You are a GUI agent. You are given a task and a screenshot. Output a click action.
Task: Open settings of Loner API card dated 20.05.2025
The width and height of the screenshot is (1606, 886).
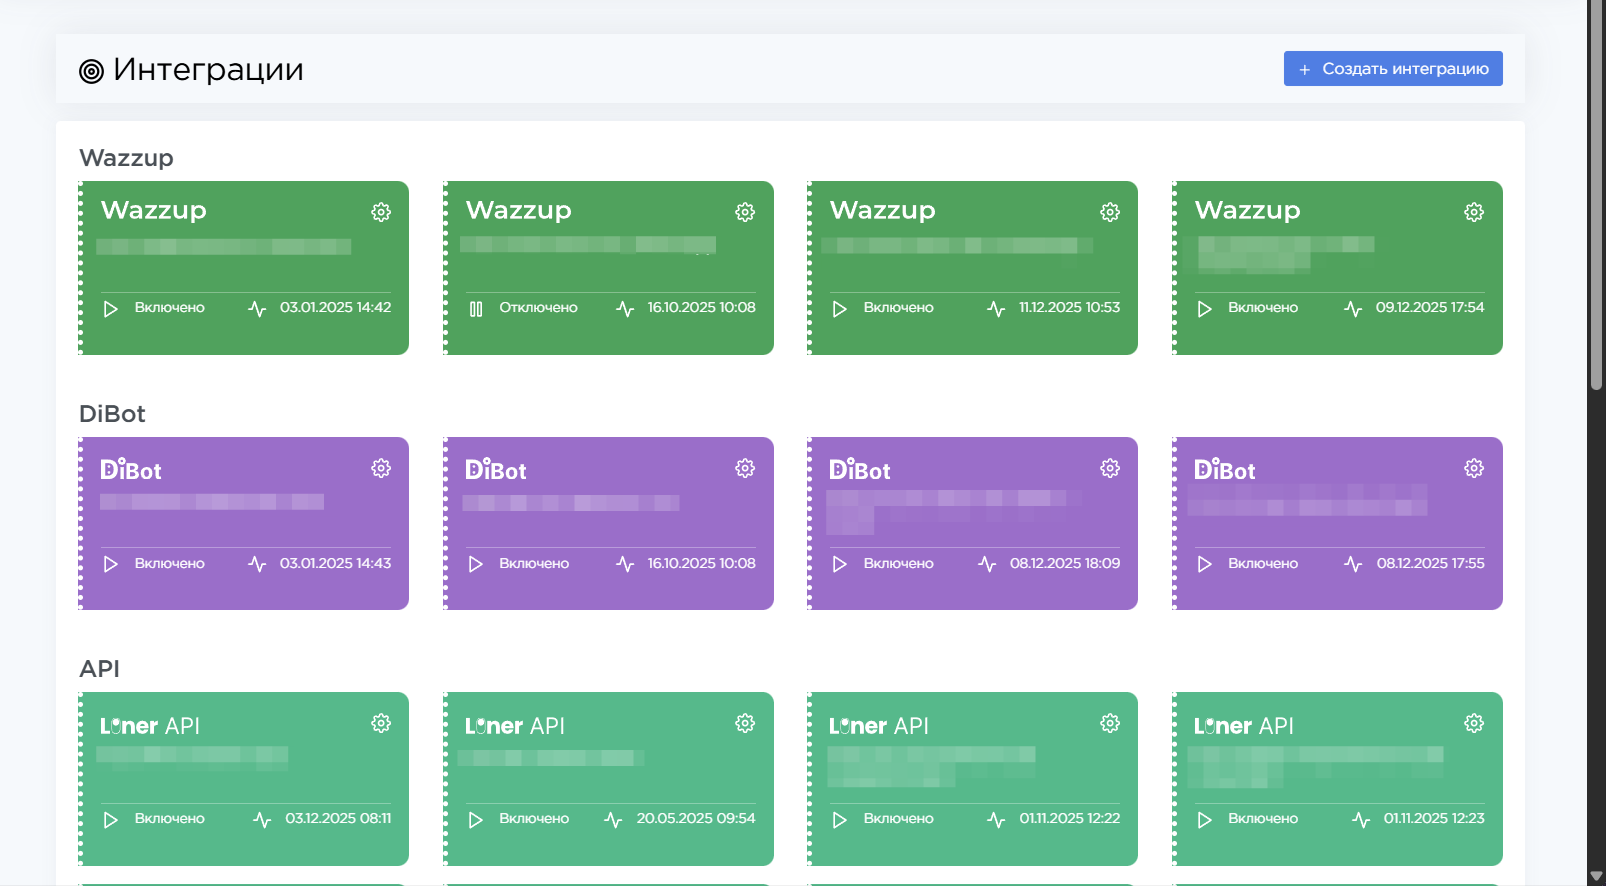point(745,723)
